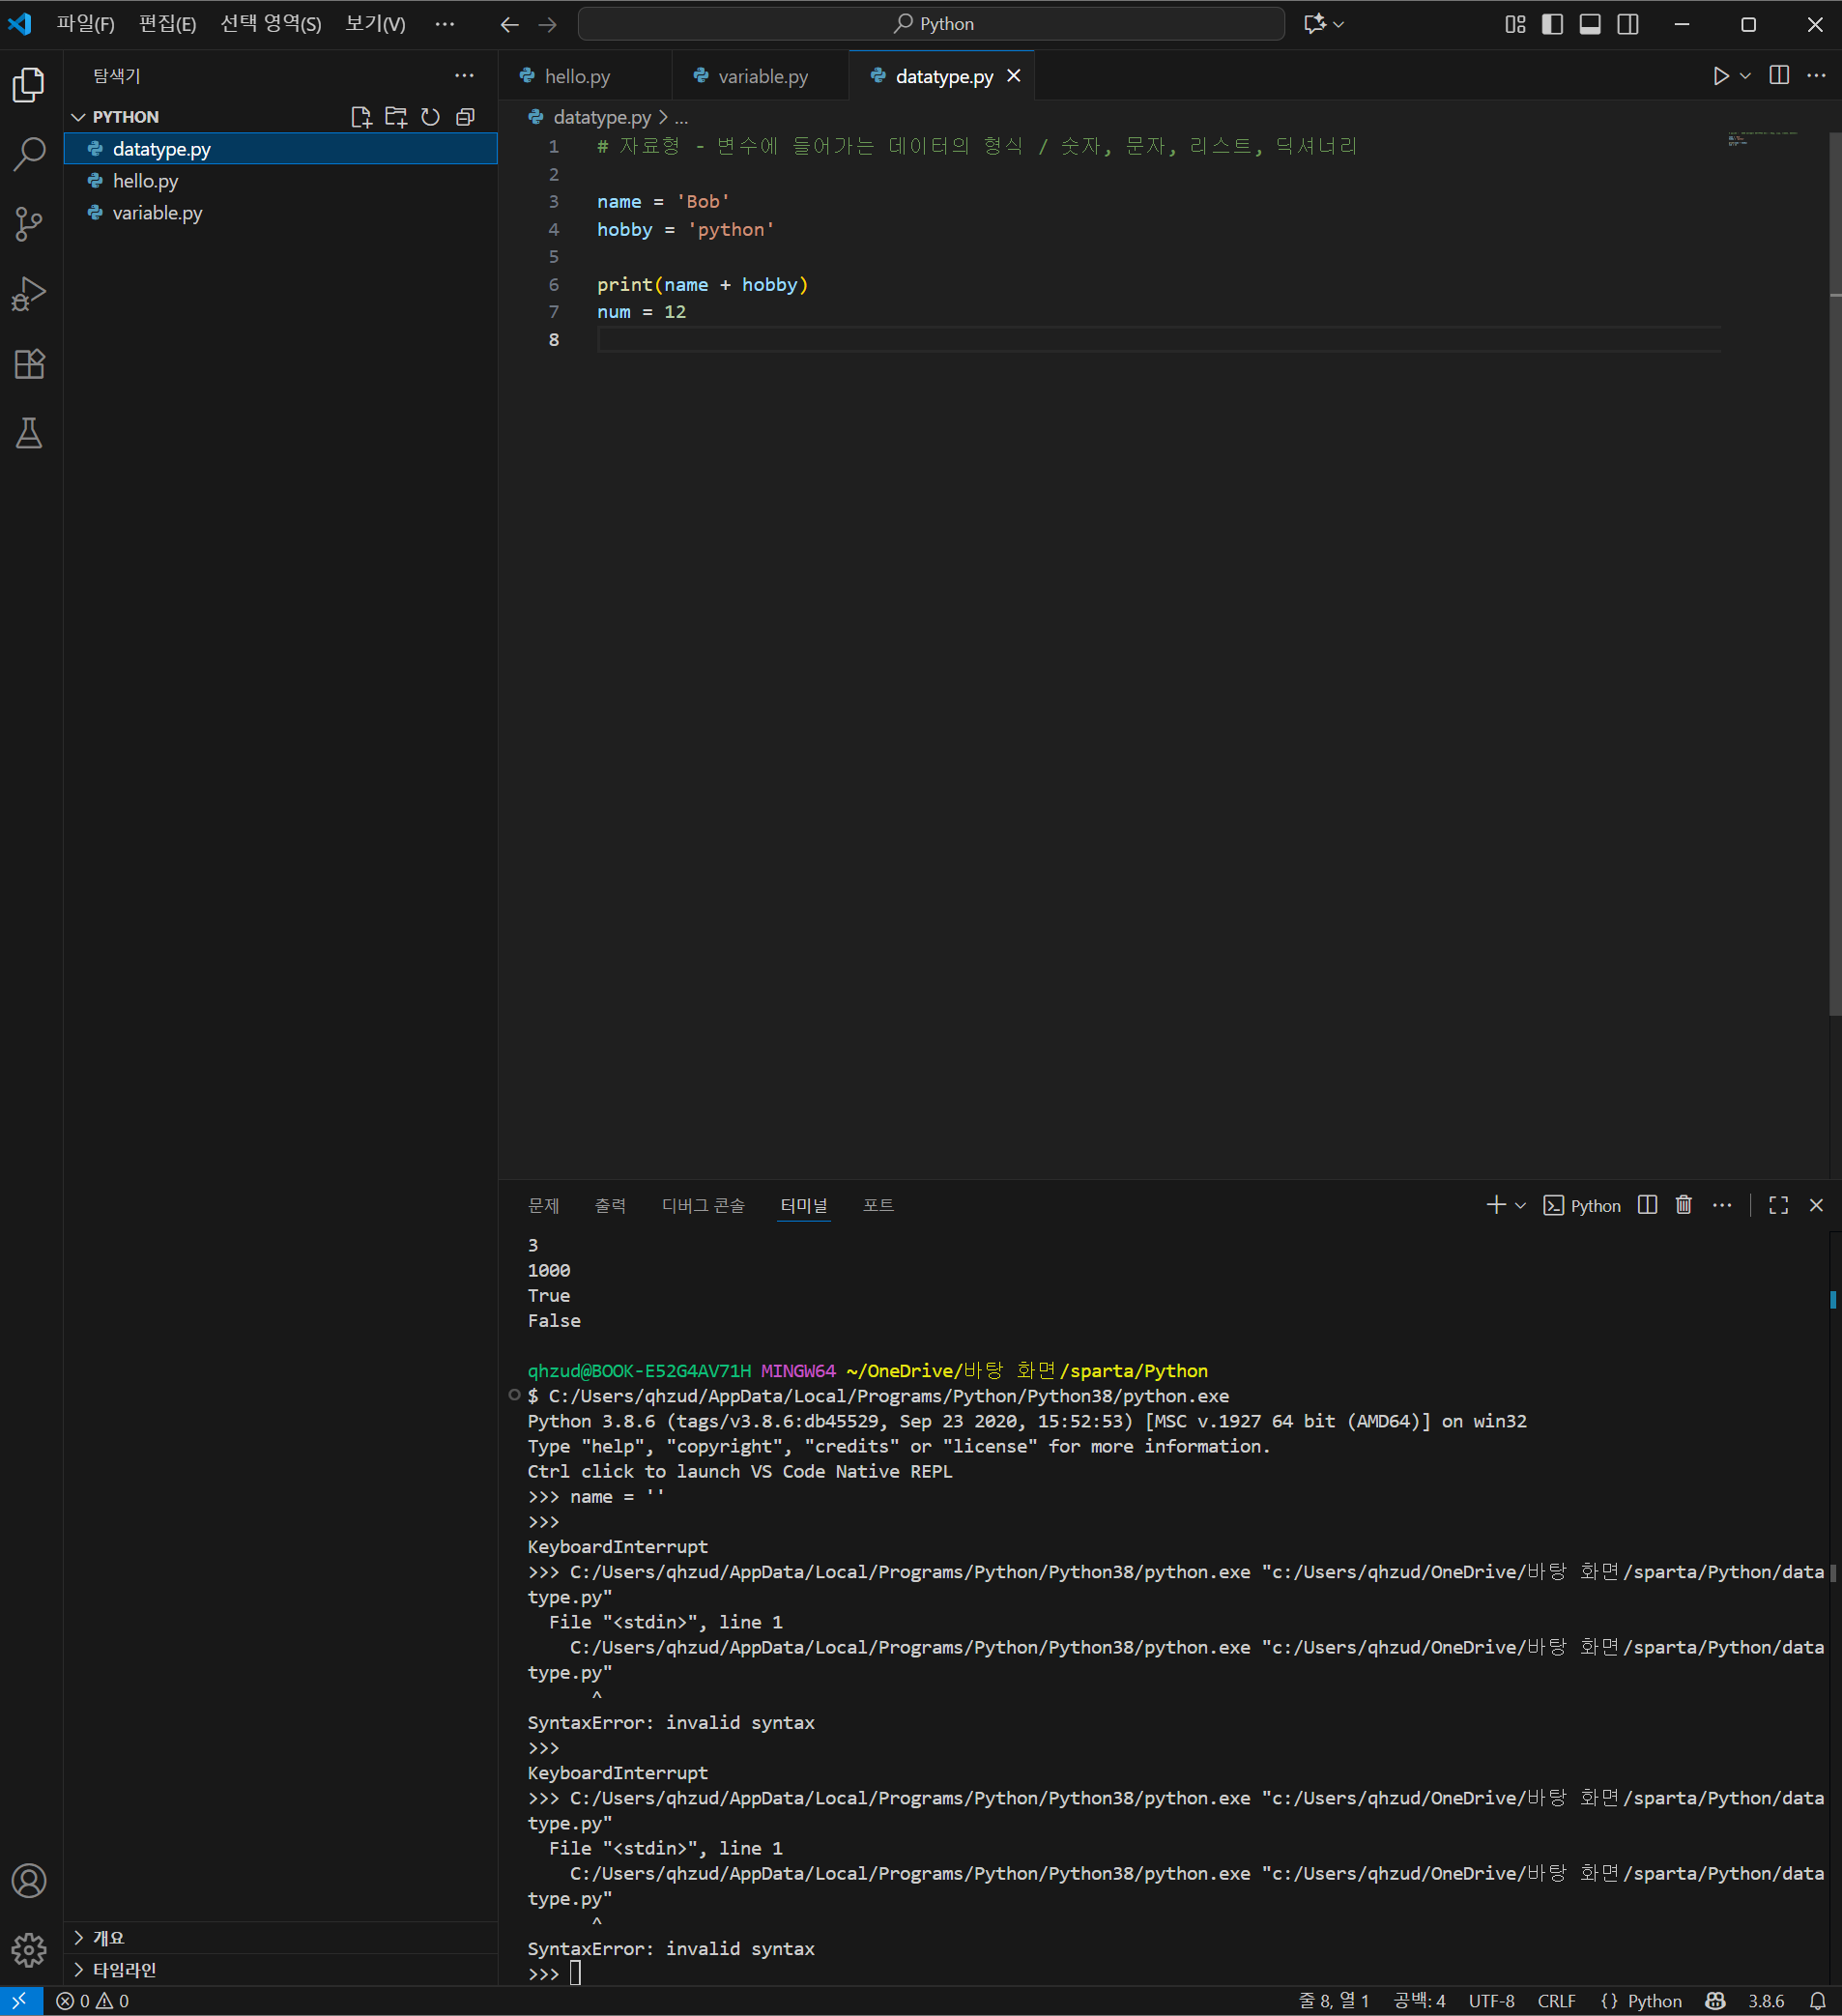Open new terminal profile dropdown

click(1520, 1205)
